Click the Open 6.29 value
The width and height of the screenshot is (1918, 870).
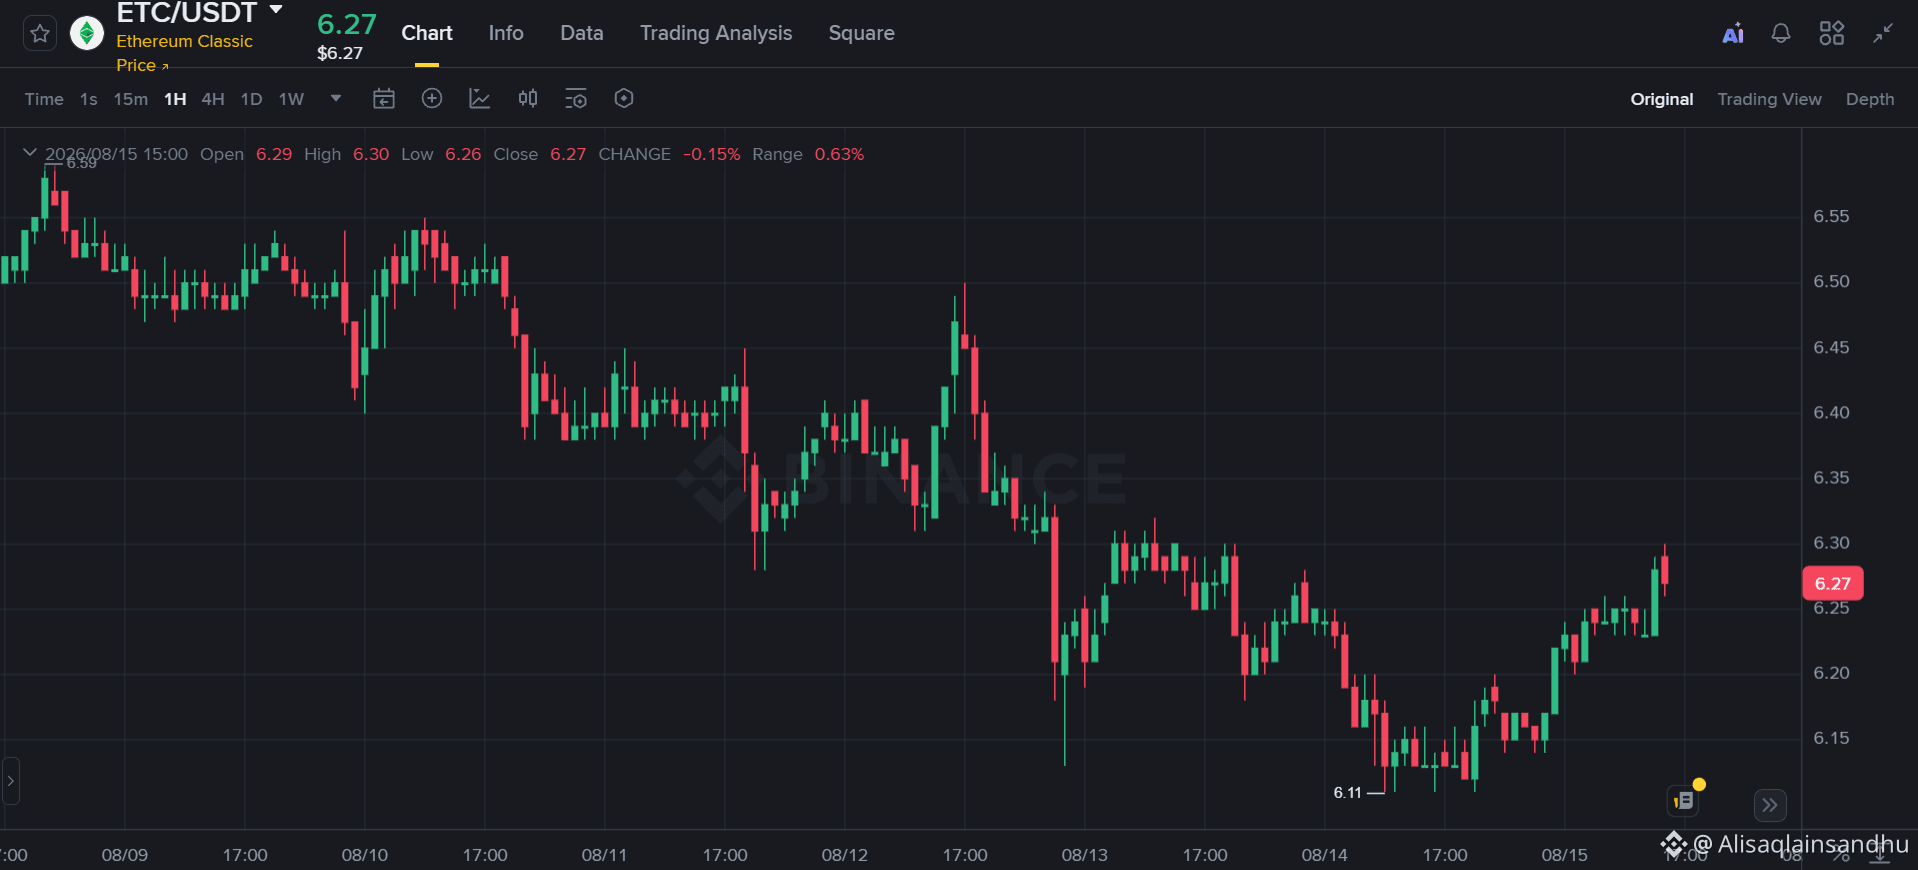pos(274,154)
